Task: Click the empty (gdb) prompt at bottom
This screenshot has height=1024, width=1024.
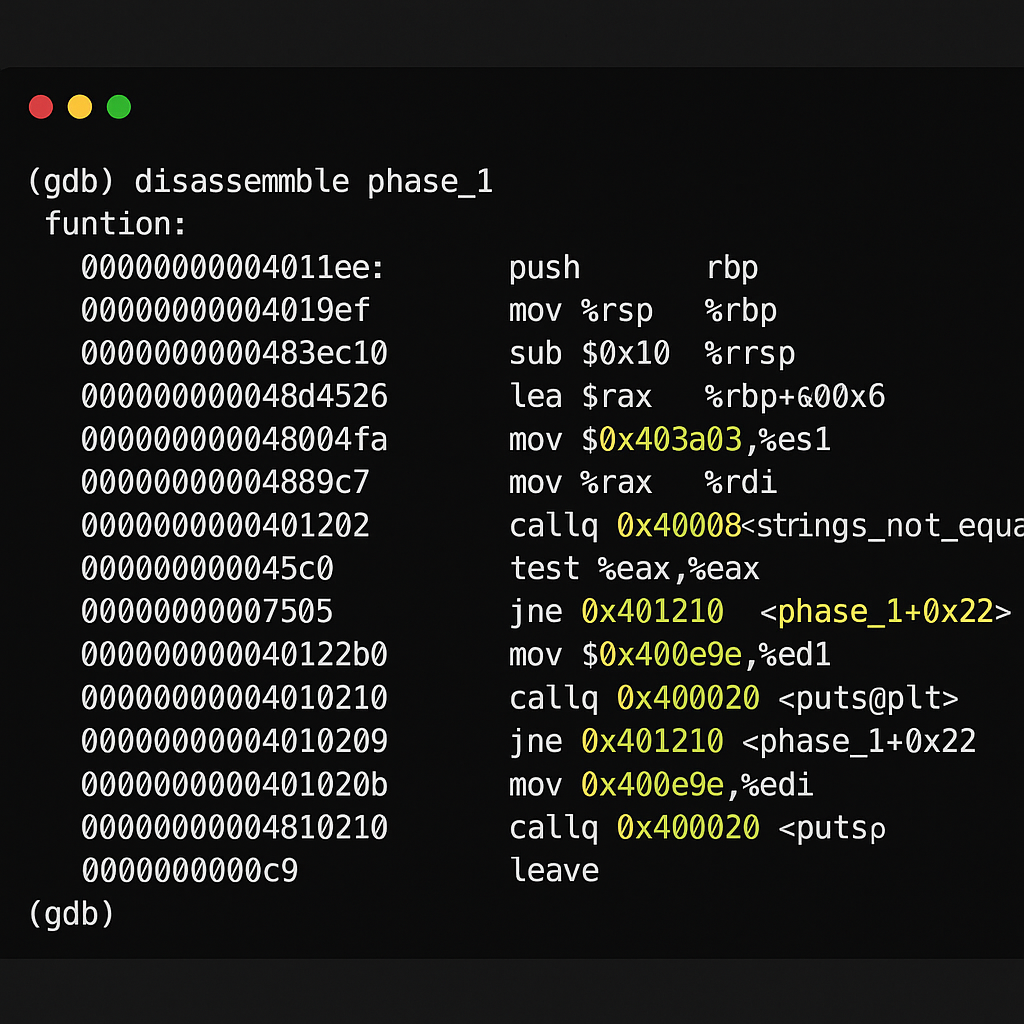Action: [x=71, y=914]
